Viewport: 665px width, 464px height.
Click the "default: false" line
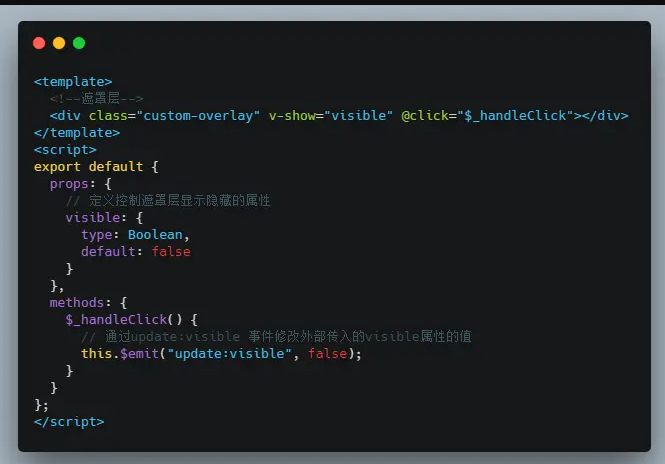tap(136, 252)
